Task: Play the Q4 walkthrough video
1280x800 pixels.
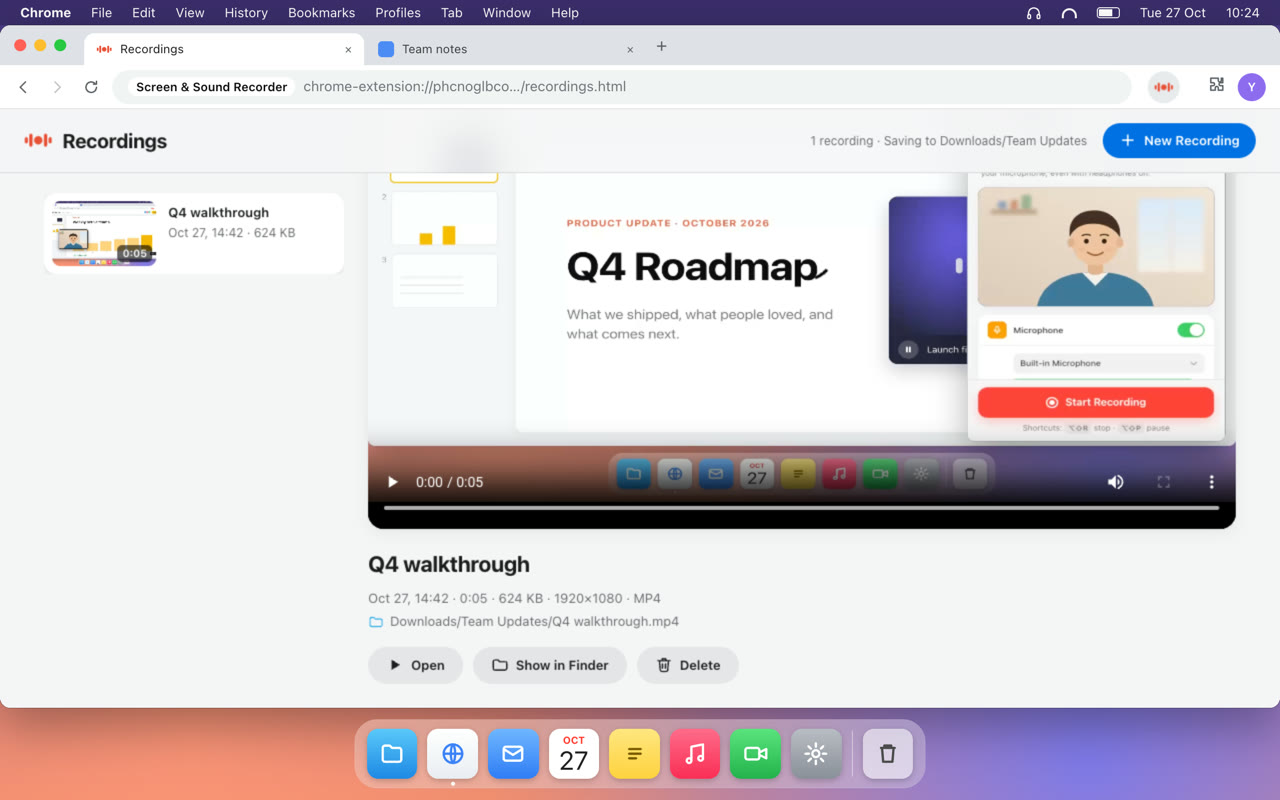Action: 393,482
